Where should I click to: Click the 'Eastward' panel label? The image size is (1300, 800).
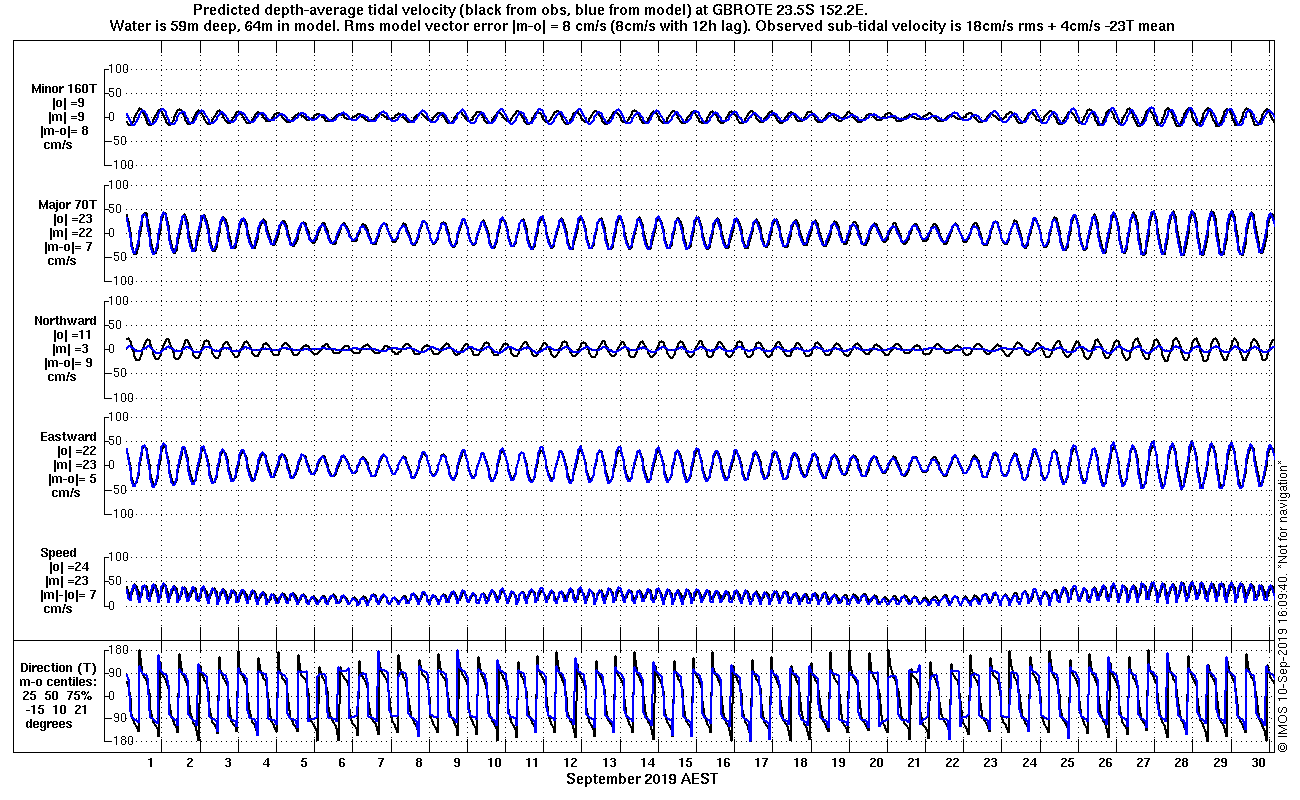(68, 436)
